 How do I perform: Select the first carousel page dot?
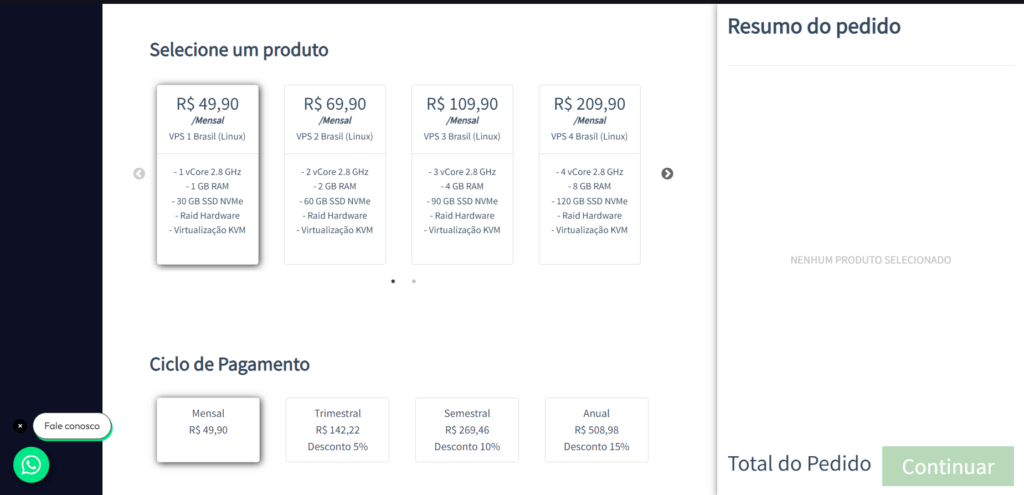click(392, 281)
